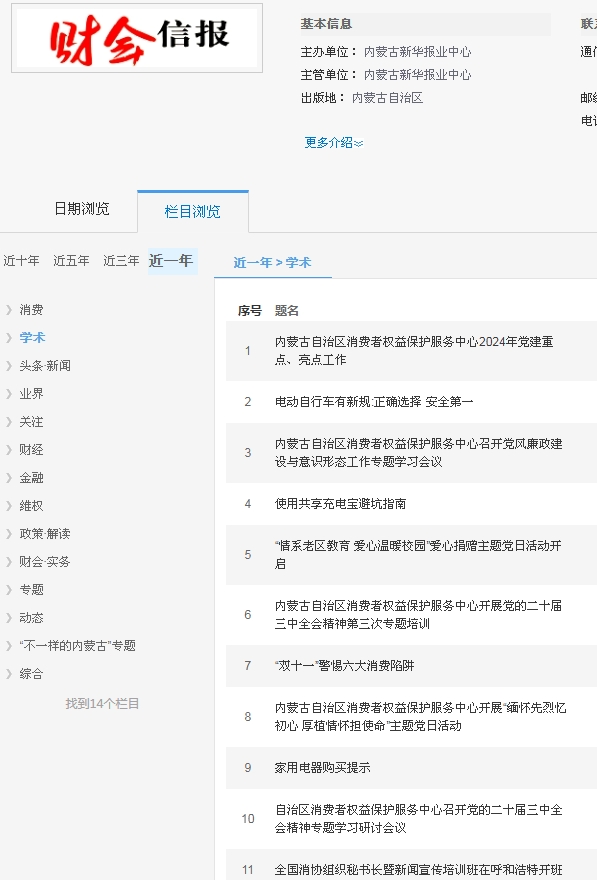The image size is (597, 880).
Task: Click the 基本信息 section header
Action: [326, 24]
